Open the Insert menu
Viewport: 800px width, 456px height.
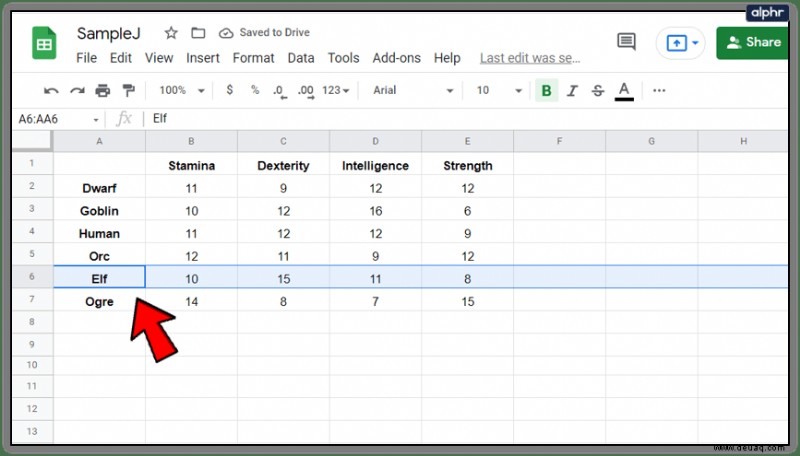click(203, 58)
